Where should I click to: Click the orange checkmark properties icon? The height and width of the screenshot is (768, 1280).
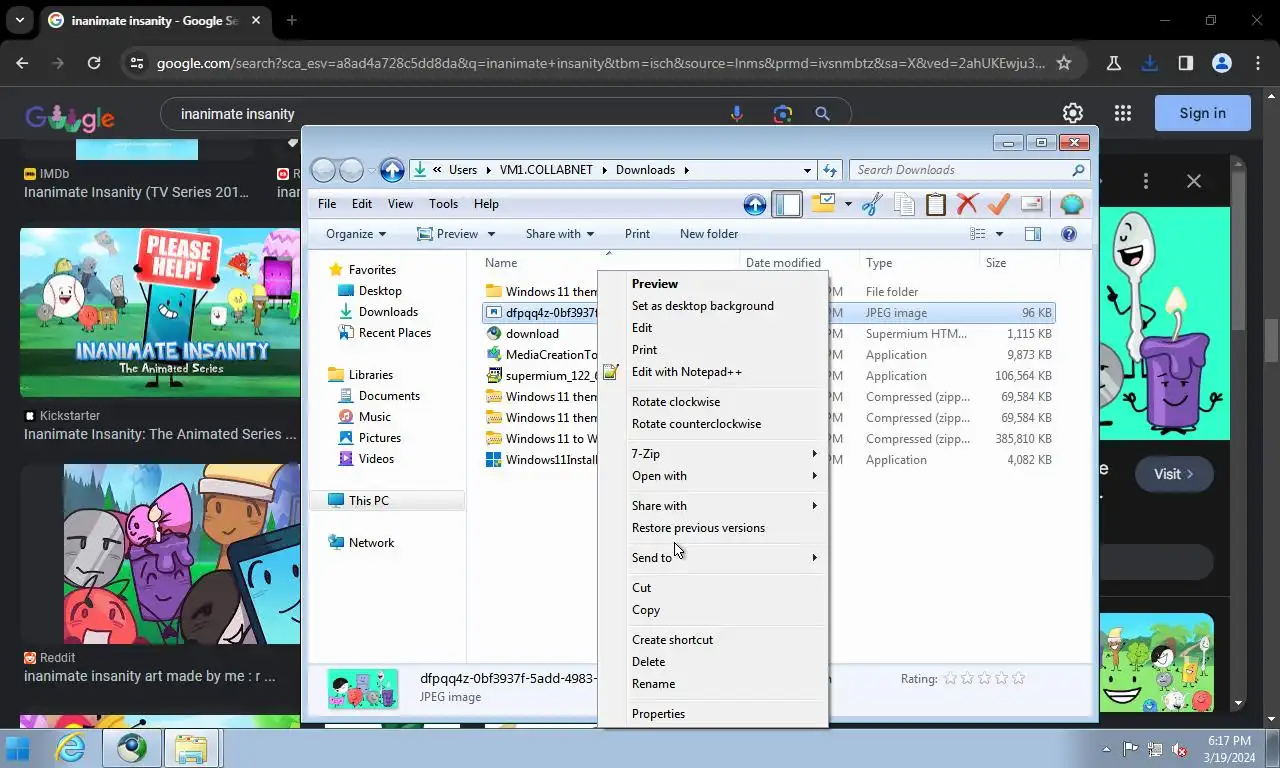[x=999, y=204]
